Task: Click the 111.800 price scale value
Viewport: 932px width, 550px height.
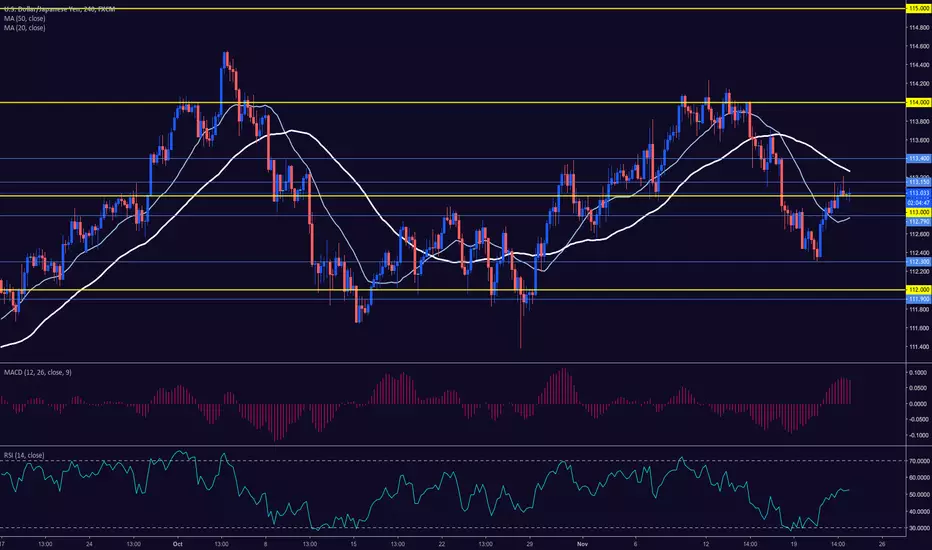Action: tap(918, 309)
